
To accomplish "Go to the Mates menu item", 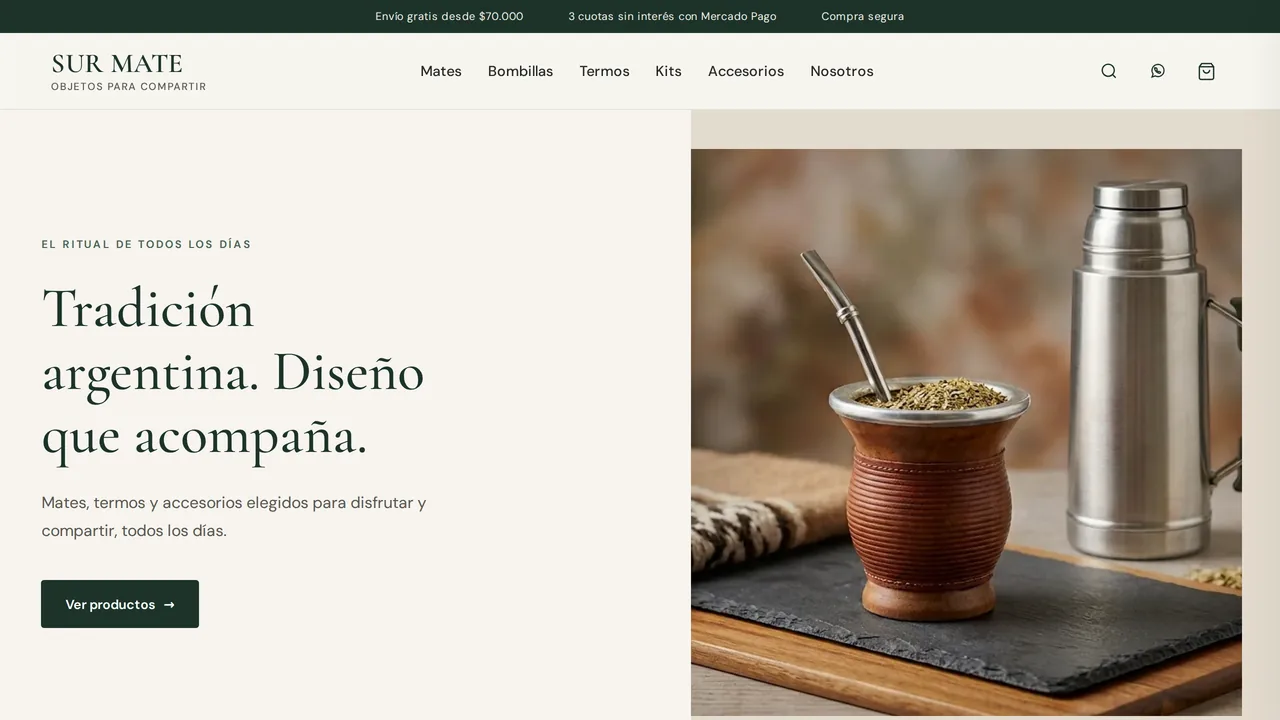I will pos(441,71).
